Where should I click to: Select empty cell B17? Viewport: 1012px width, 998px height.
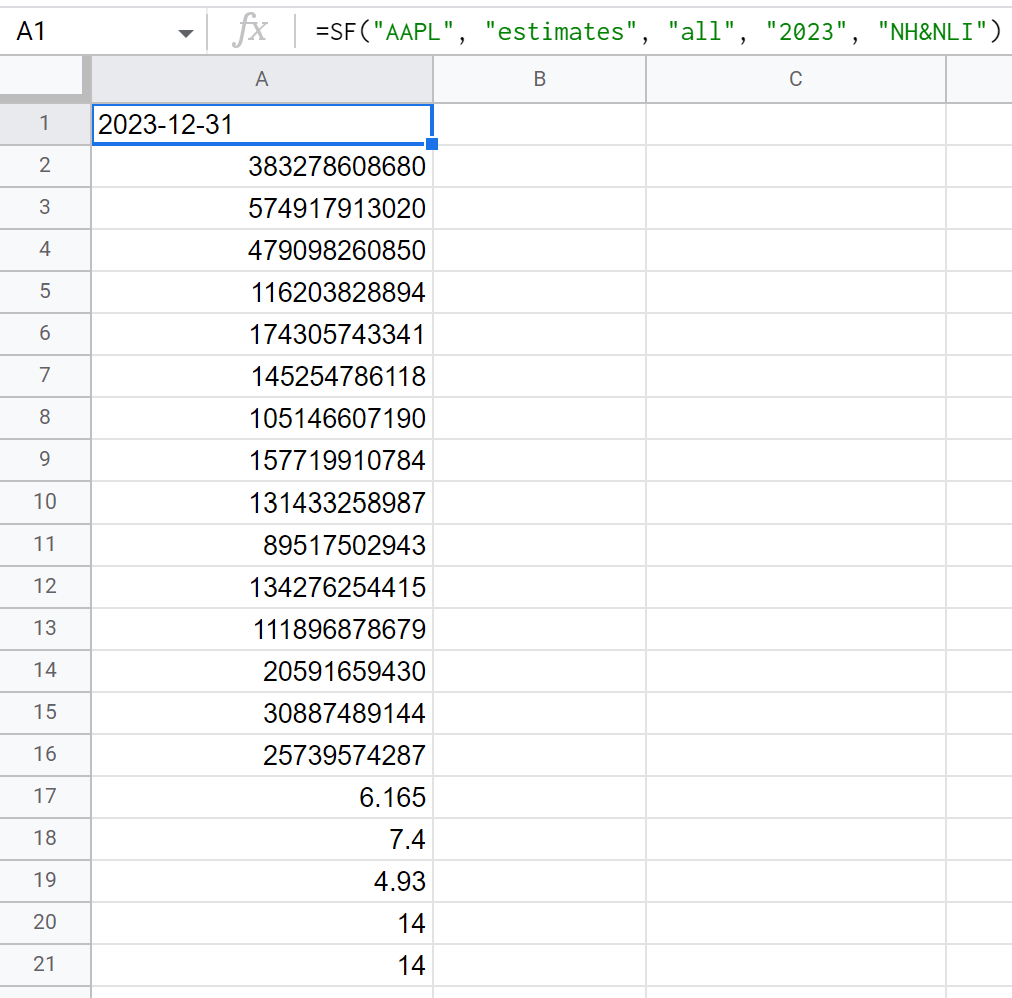(x=540, y=797)
